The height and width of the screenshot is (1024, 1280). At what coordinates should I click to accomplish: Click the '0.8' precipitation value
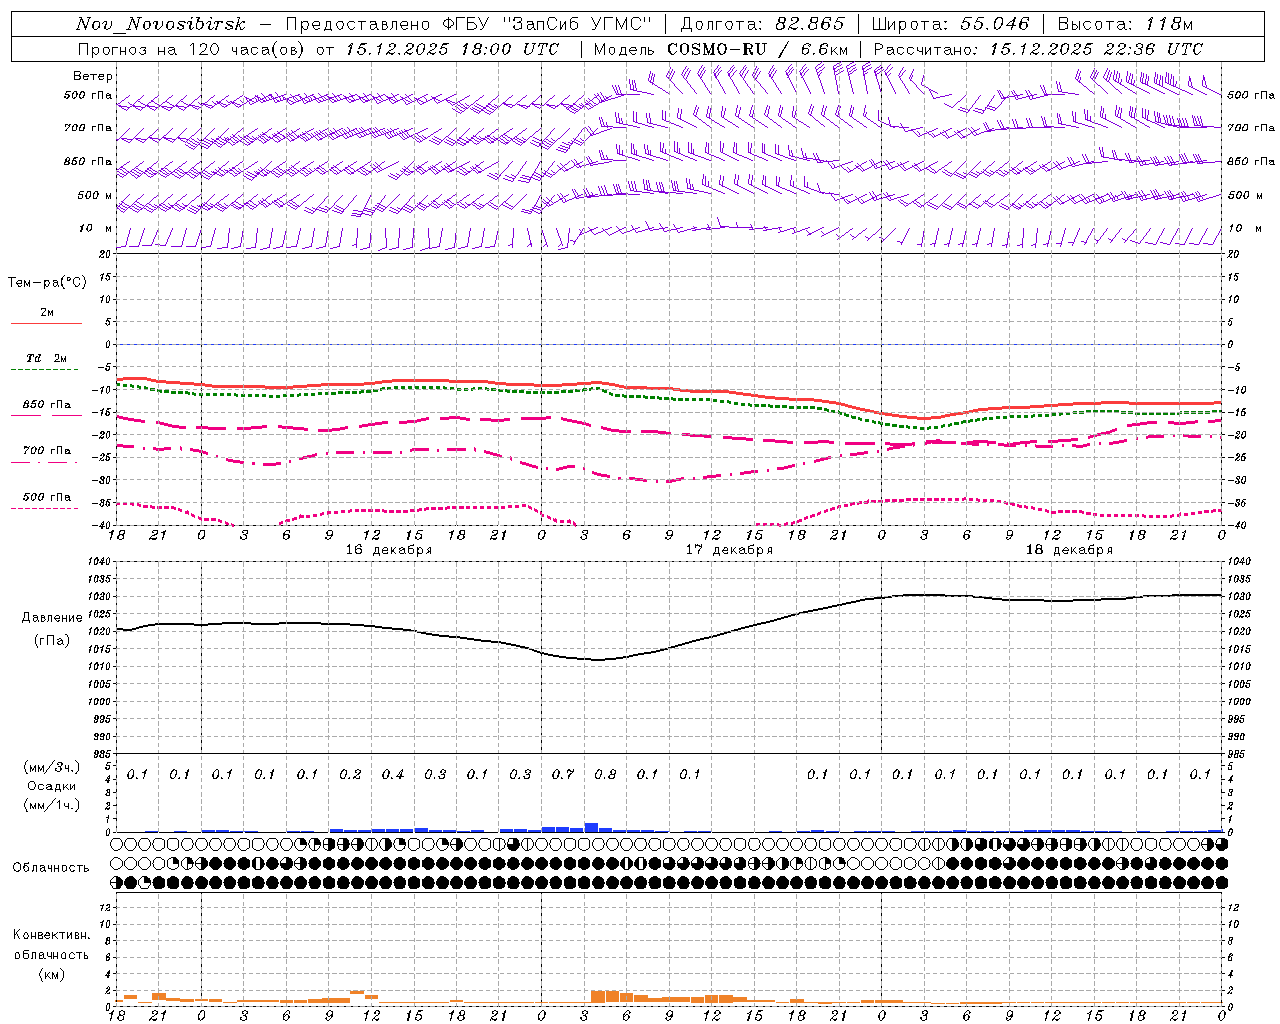605,775
